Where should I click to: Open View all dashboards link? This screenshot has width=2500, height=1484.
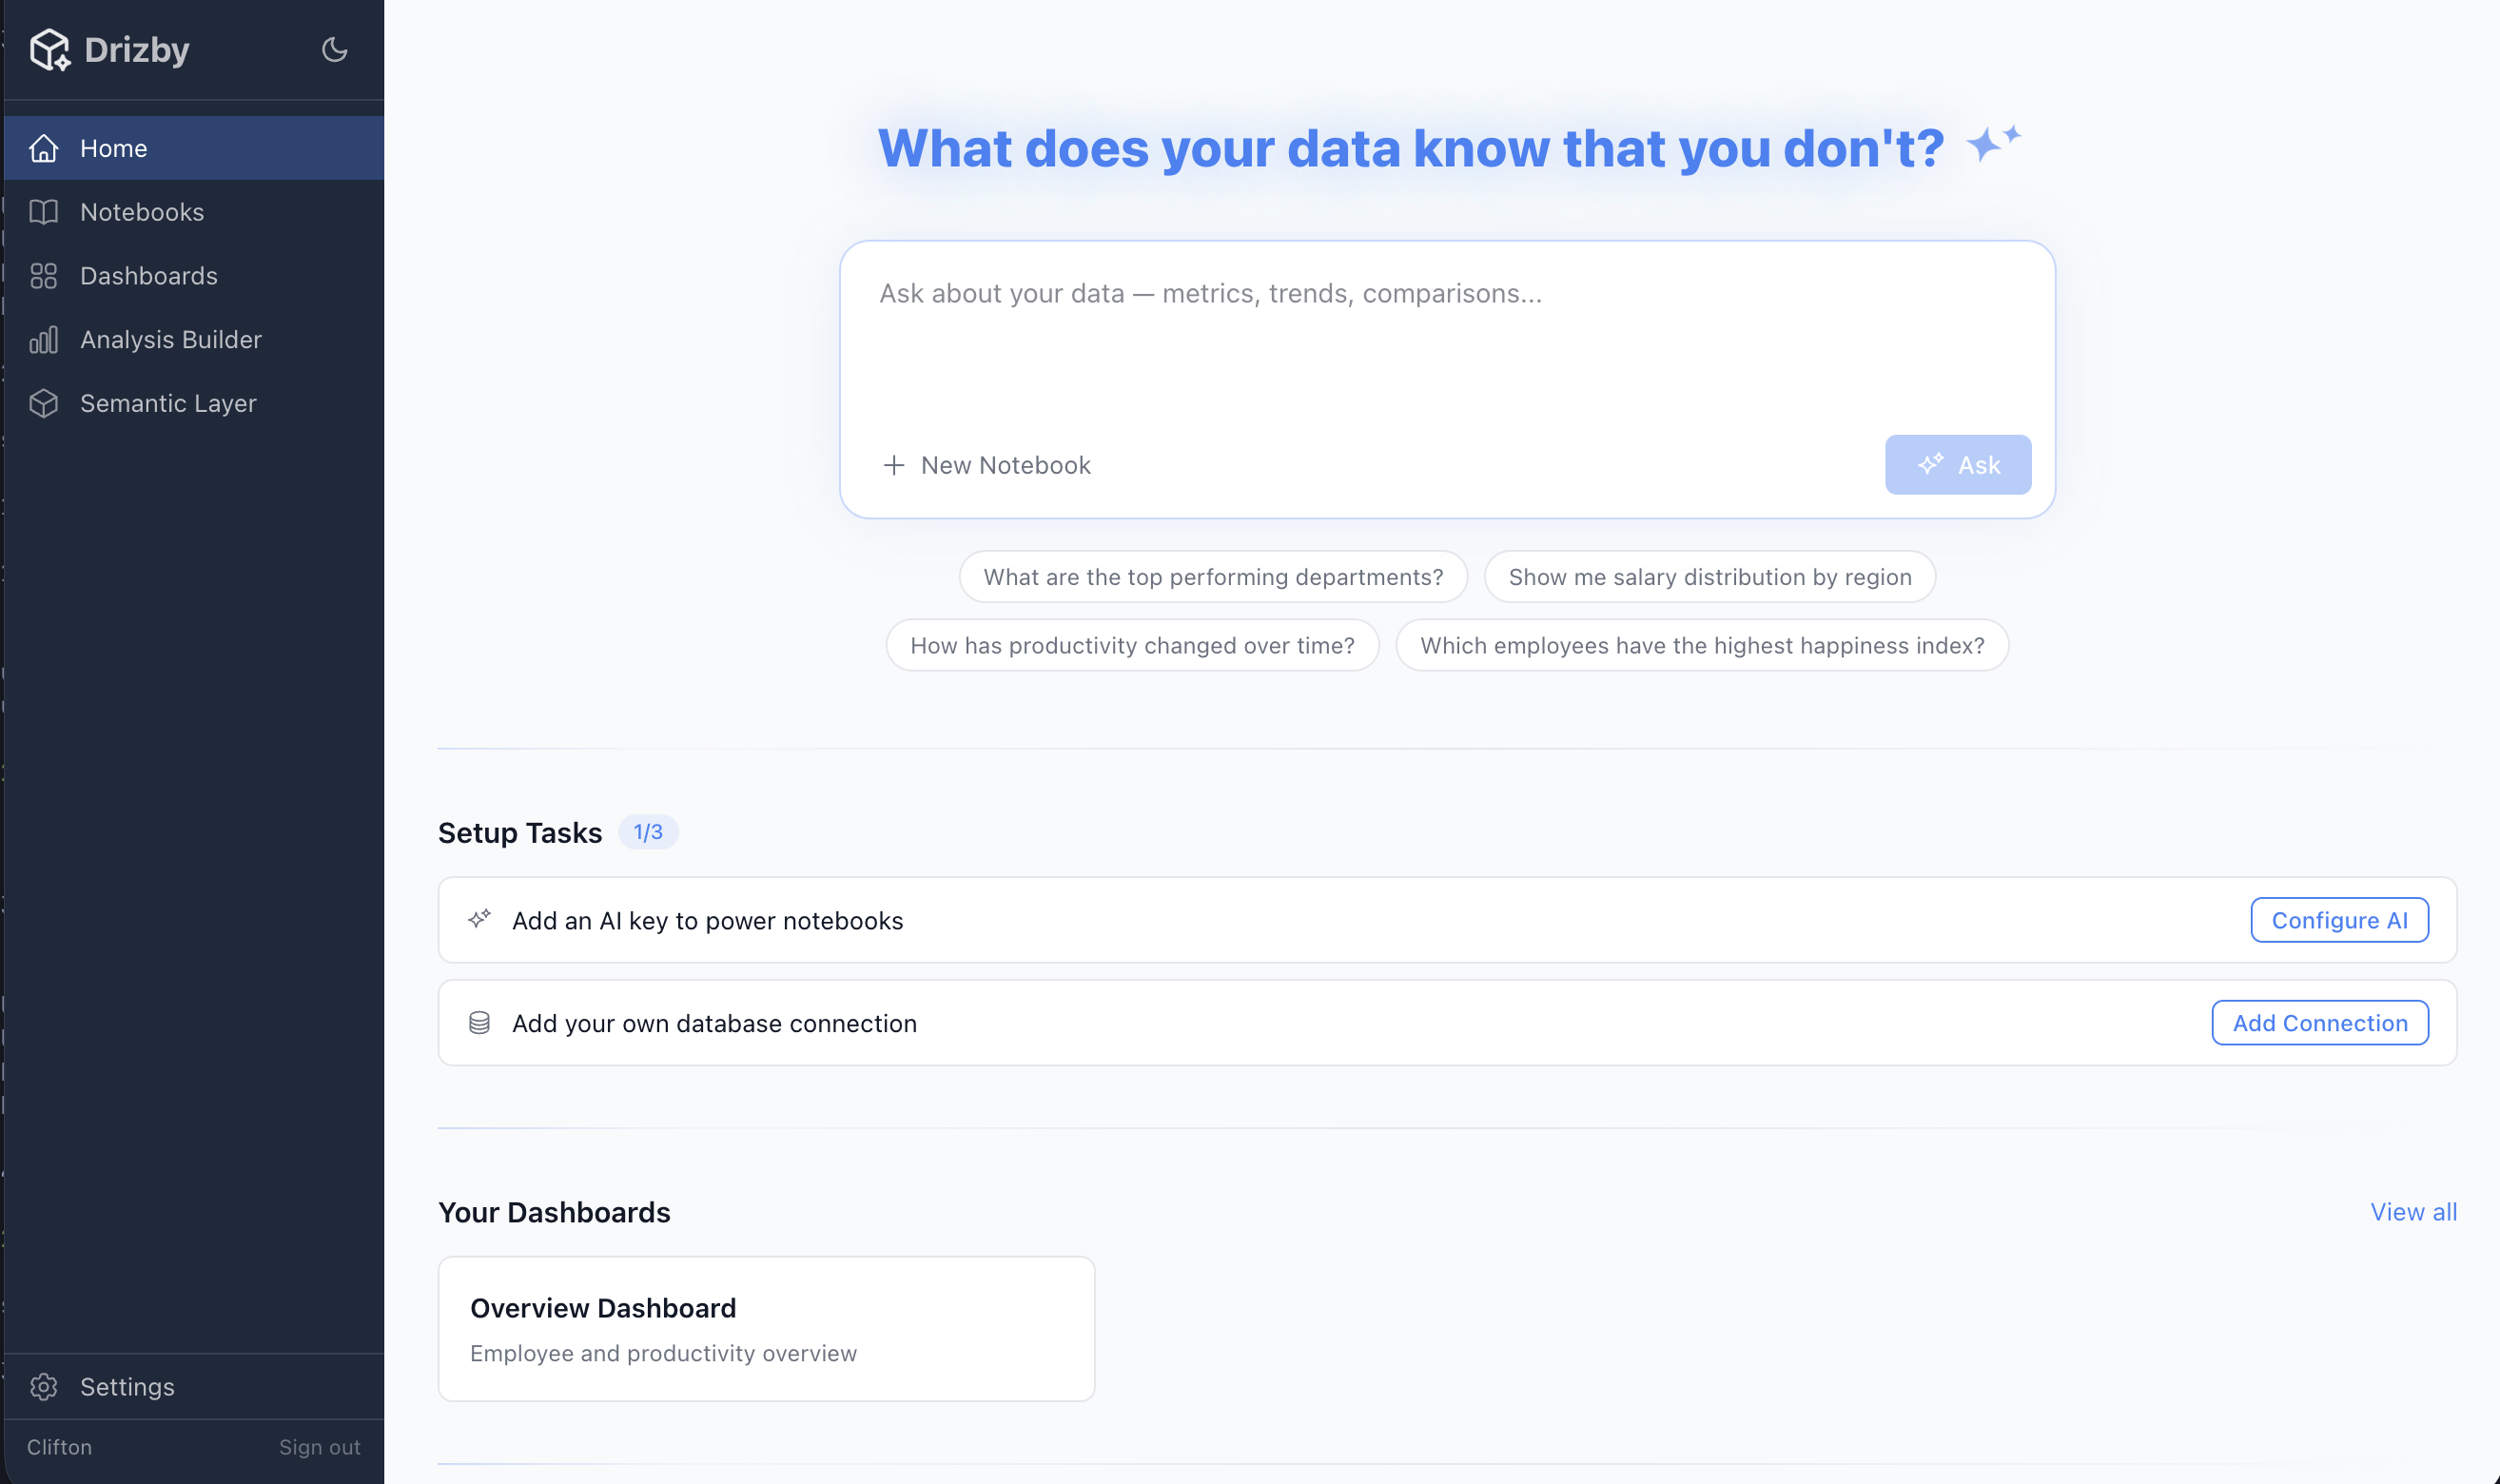[x=2413, y=1211]
